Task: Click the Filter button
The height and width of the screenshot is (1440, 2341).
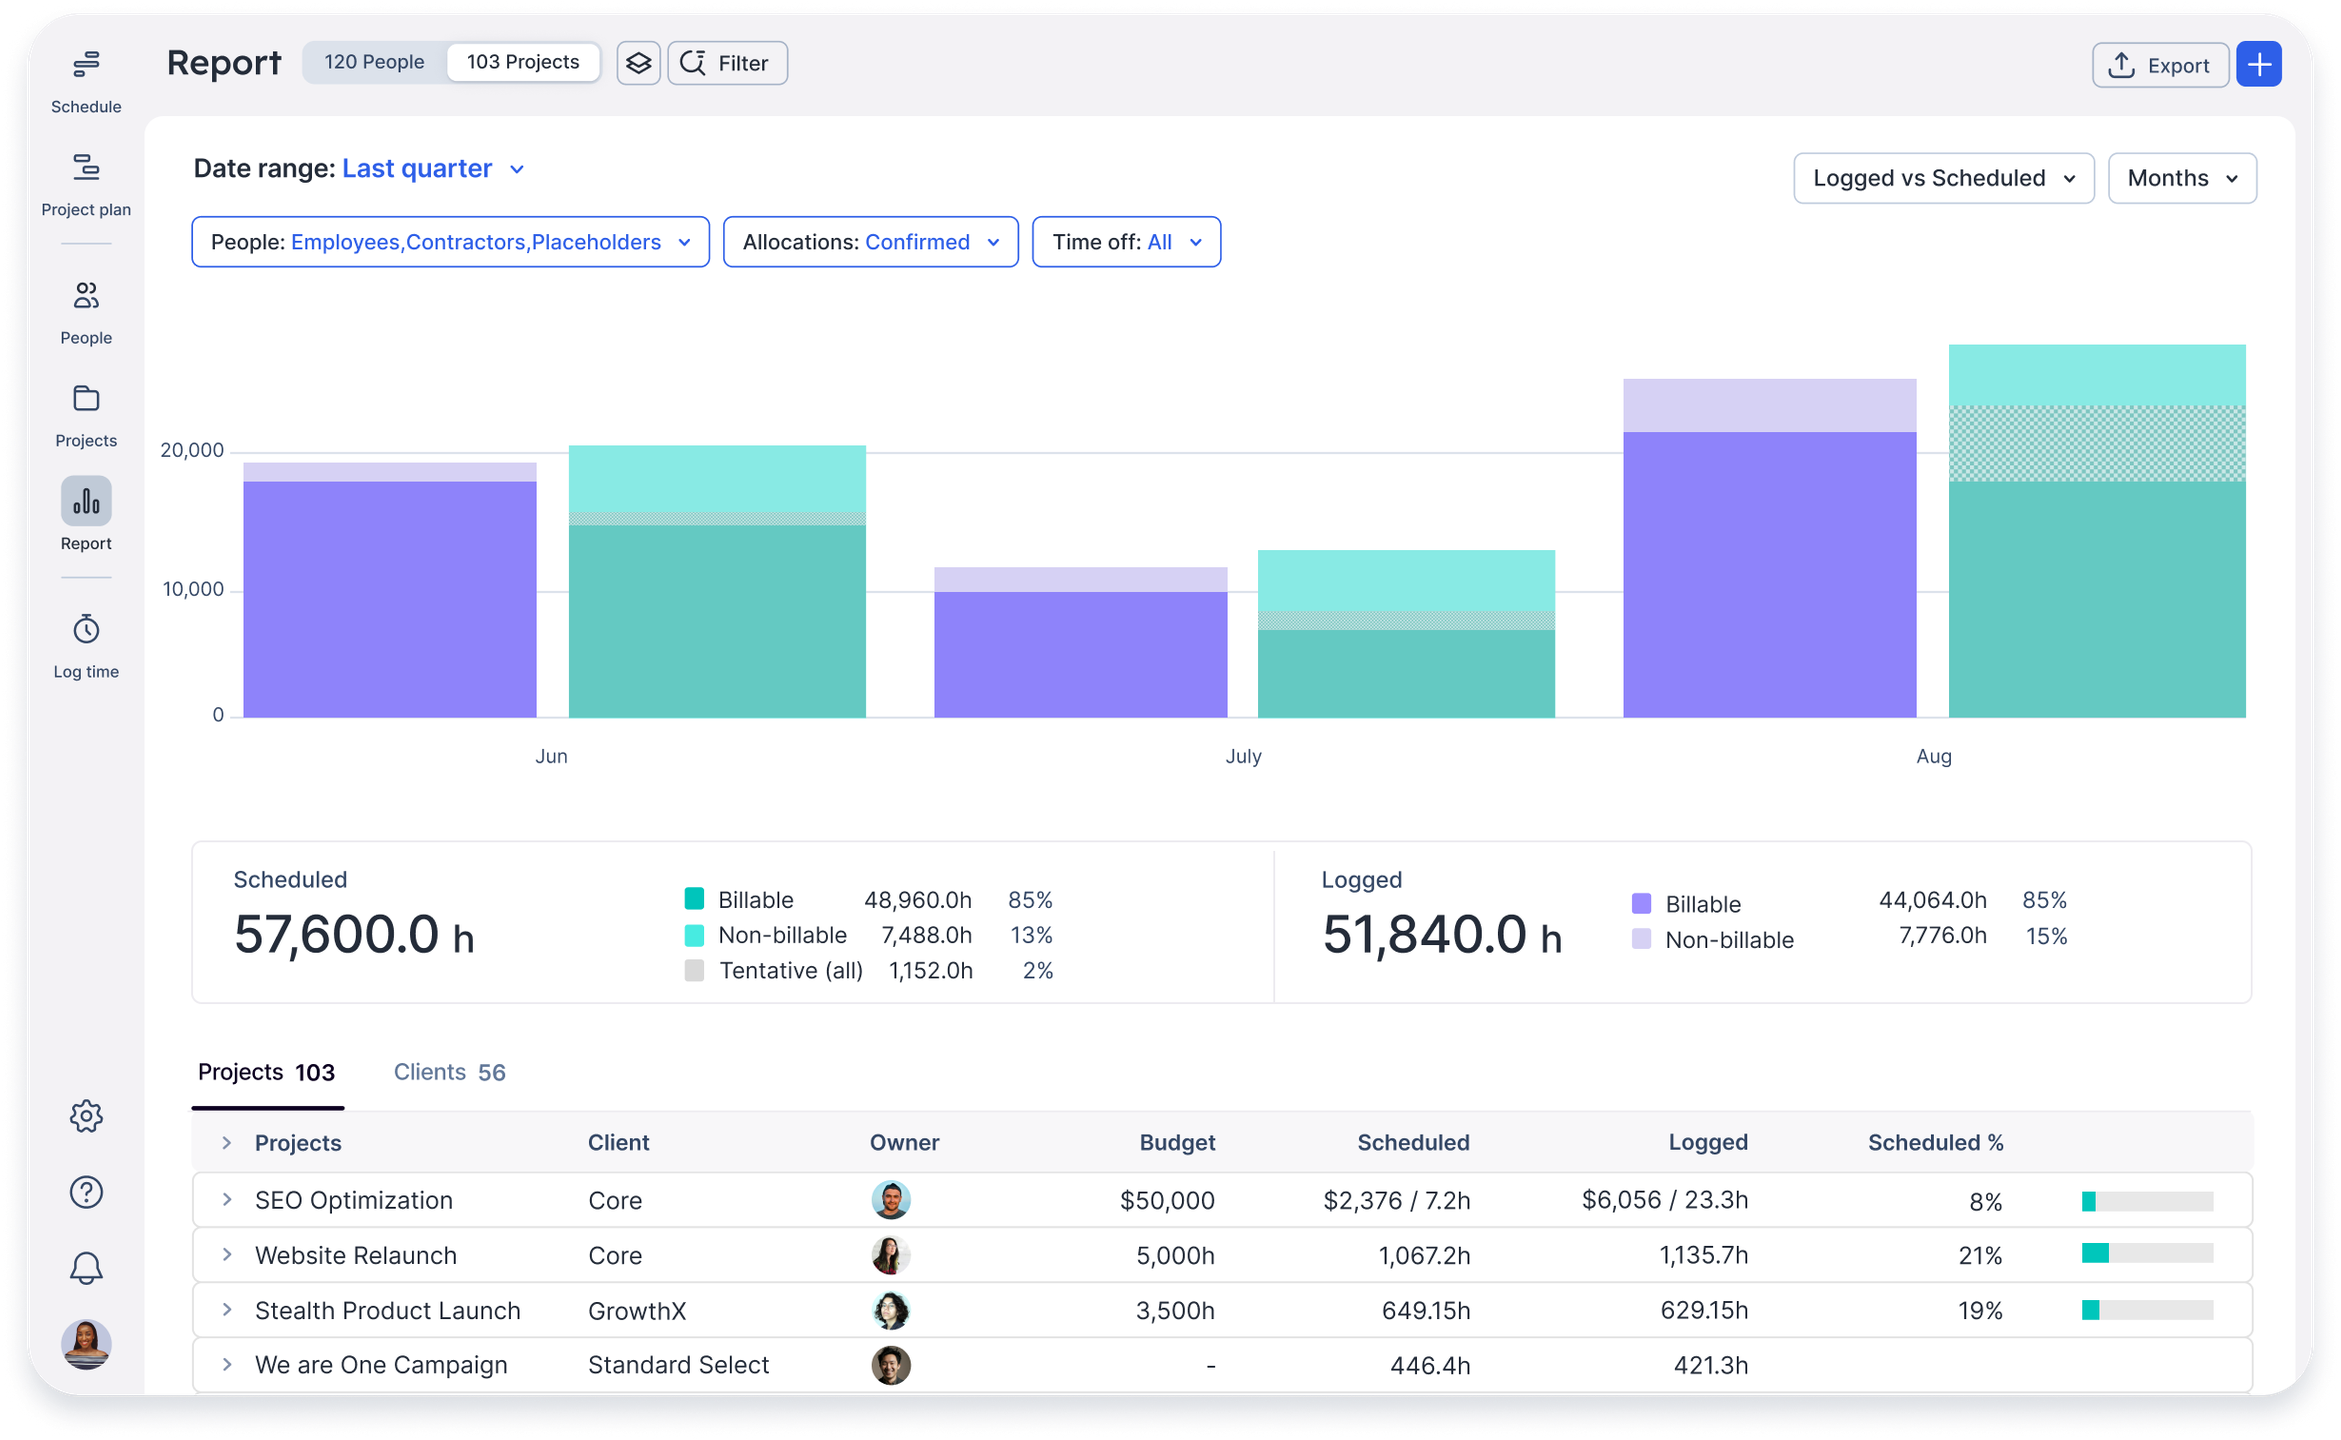Action: (727, 64)
